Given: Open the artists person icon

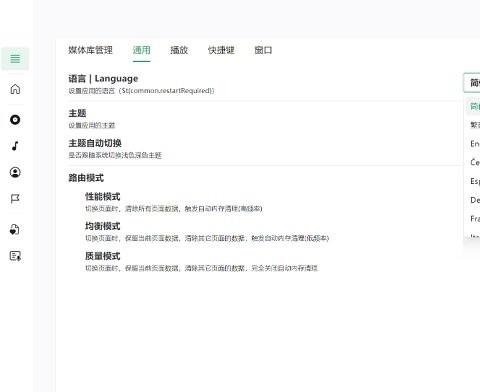Looking at the screenshot, I should (15, 172).
